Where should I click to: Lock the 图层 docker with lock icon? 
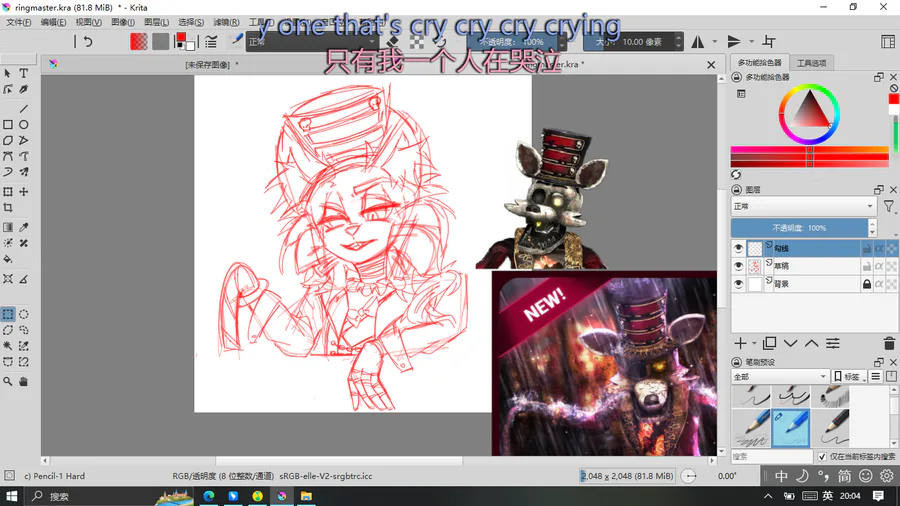tap(736, 190)
